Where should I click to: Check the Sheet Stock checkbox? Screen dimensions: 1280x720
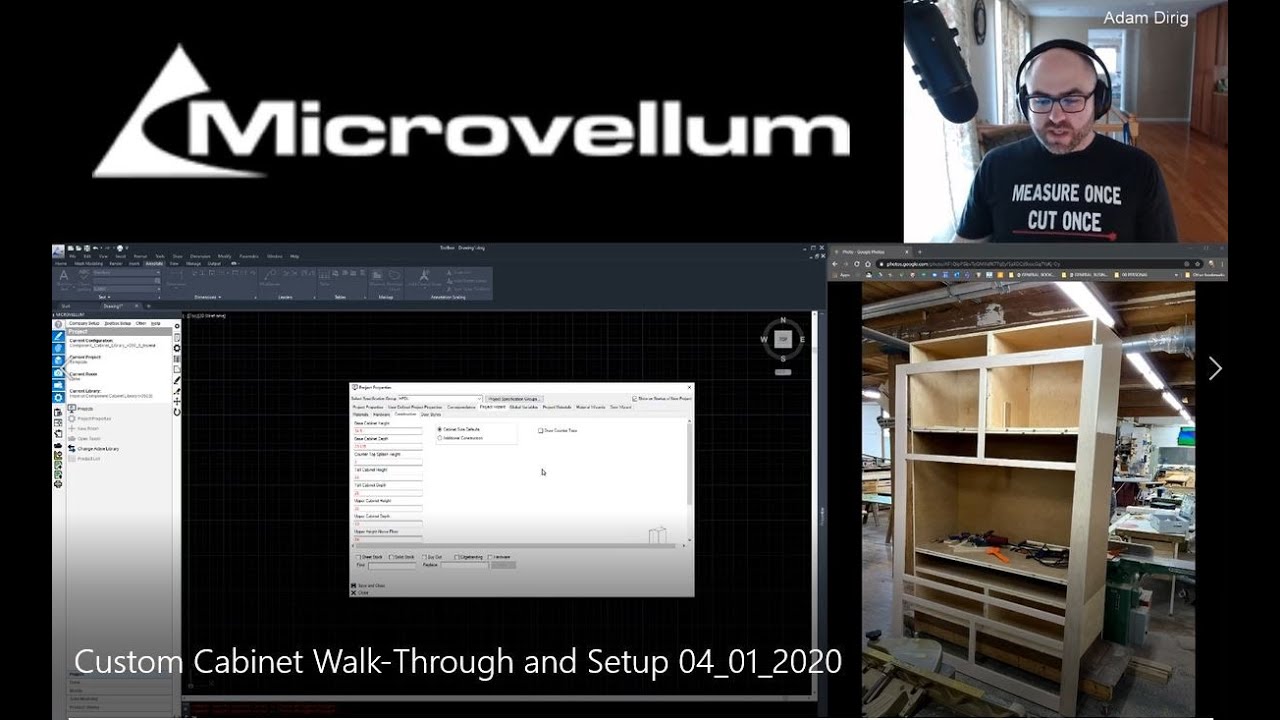358,557
